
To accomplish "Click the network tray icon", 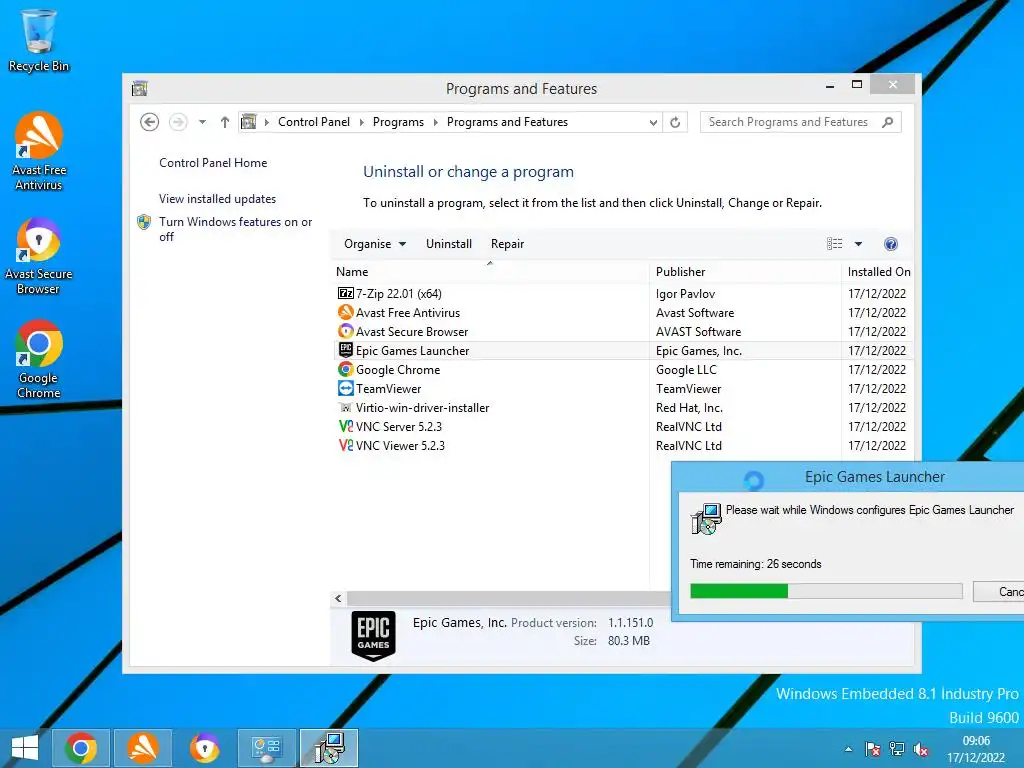I will click(897, 749).
